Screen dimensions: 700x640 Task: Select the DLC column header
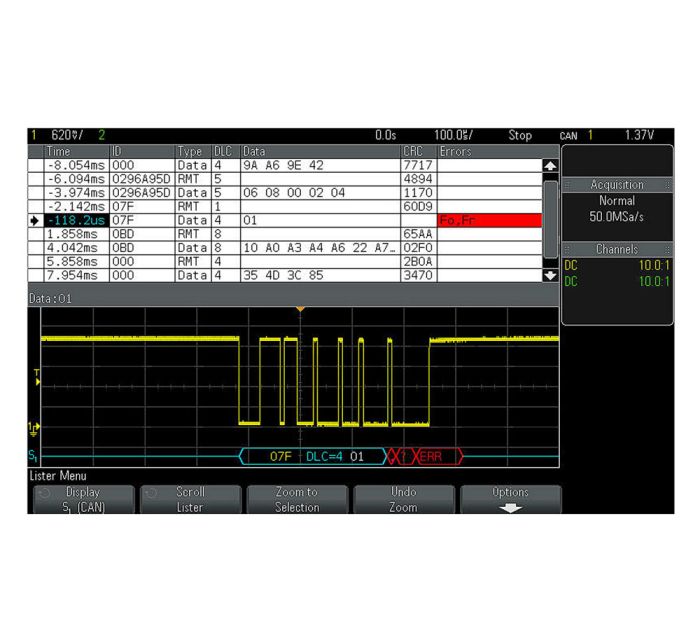point(226,151)
